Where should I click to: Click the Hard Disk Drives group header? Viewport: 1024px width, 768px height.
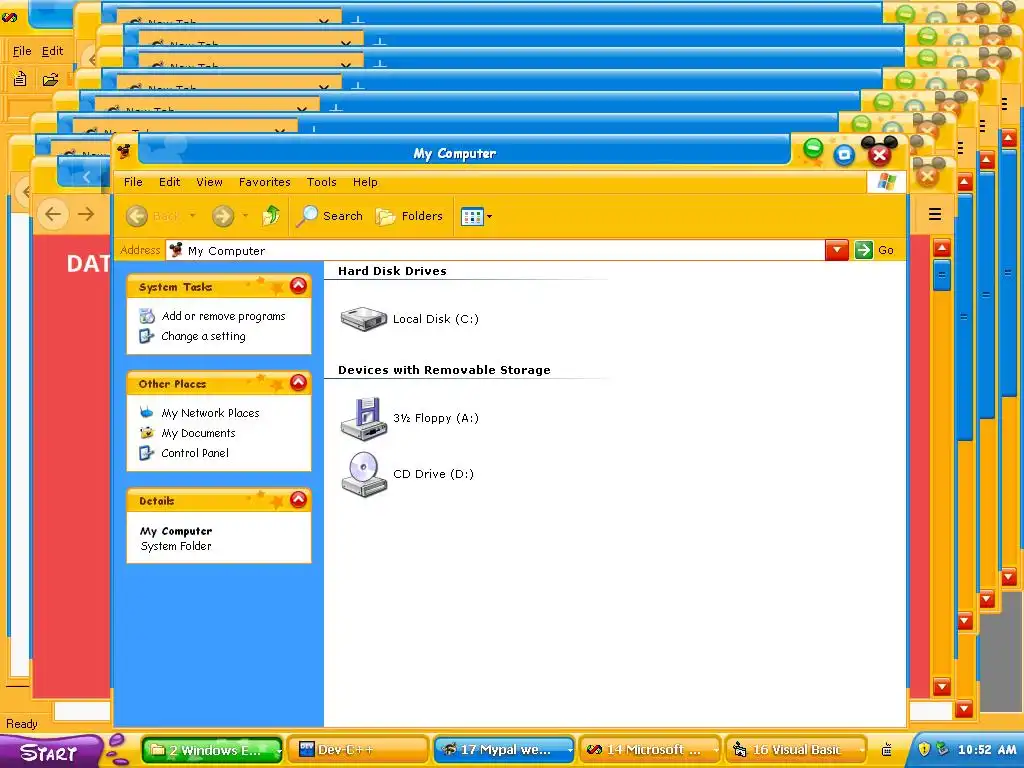392,271
